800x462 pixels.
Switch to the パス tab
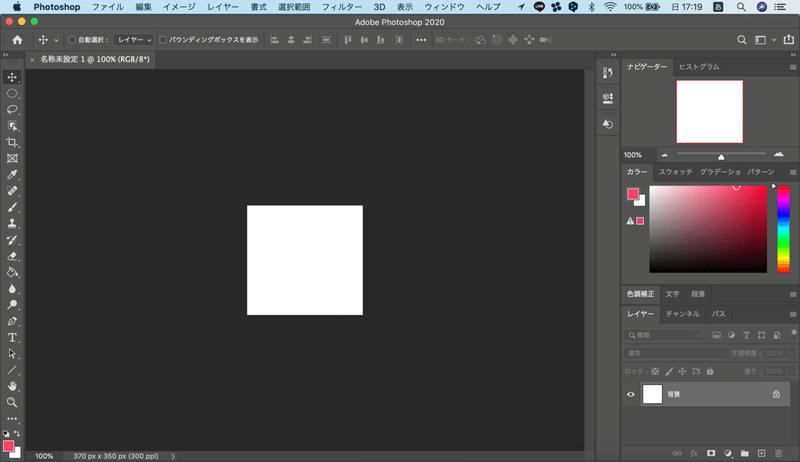click(718, 314)
